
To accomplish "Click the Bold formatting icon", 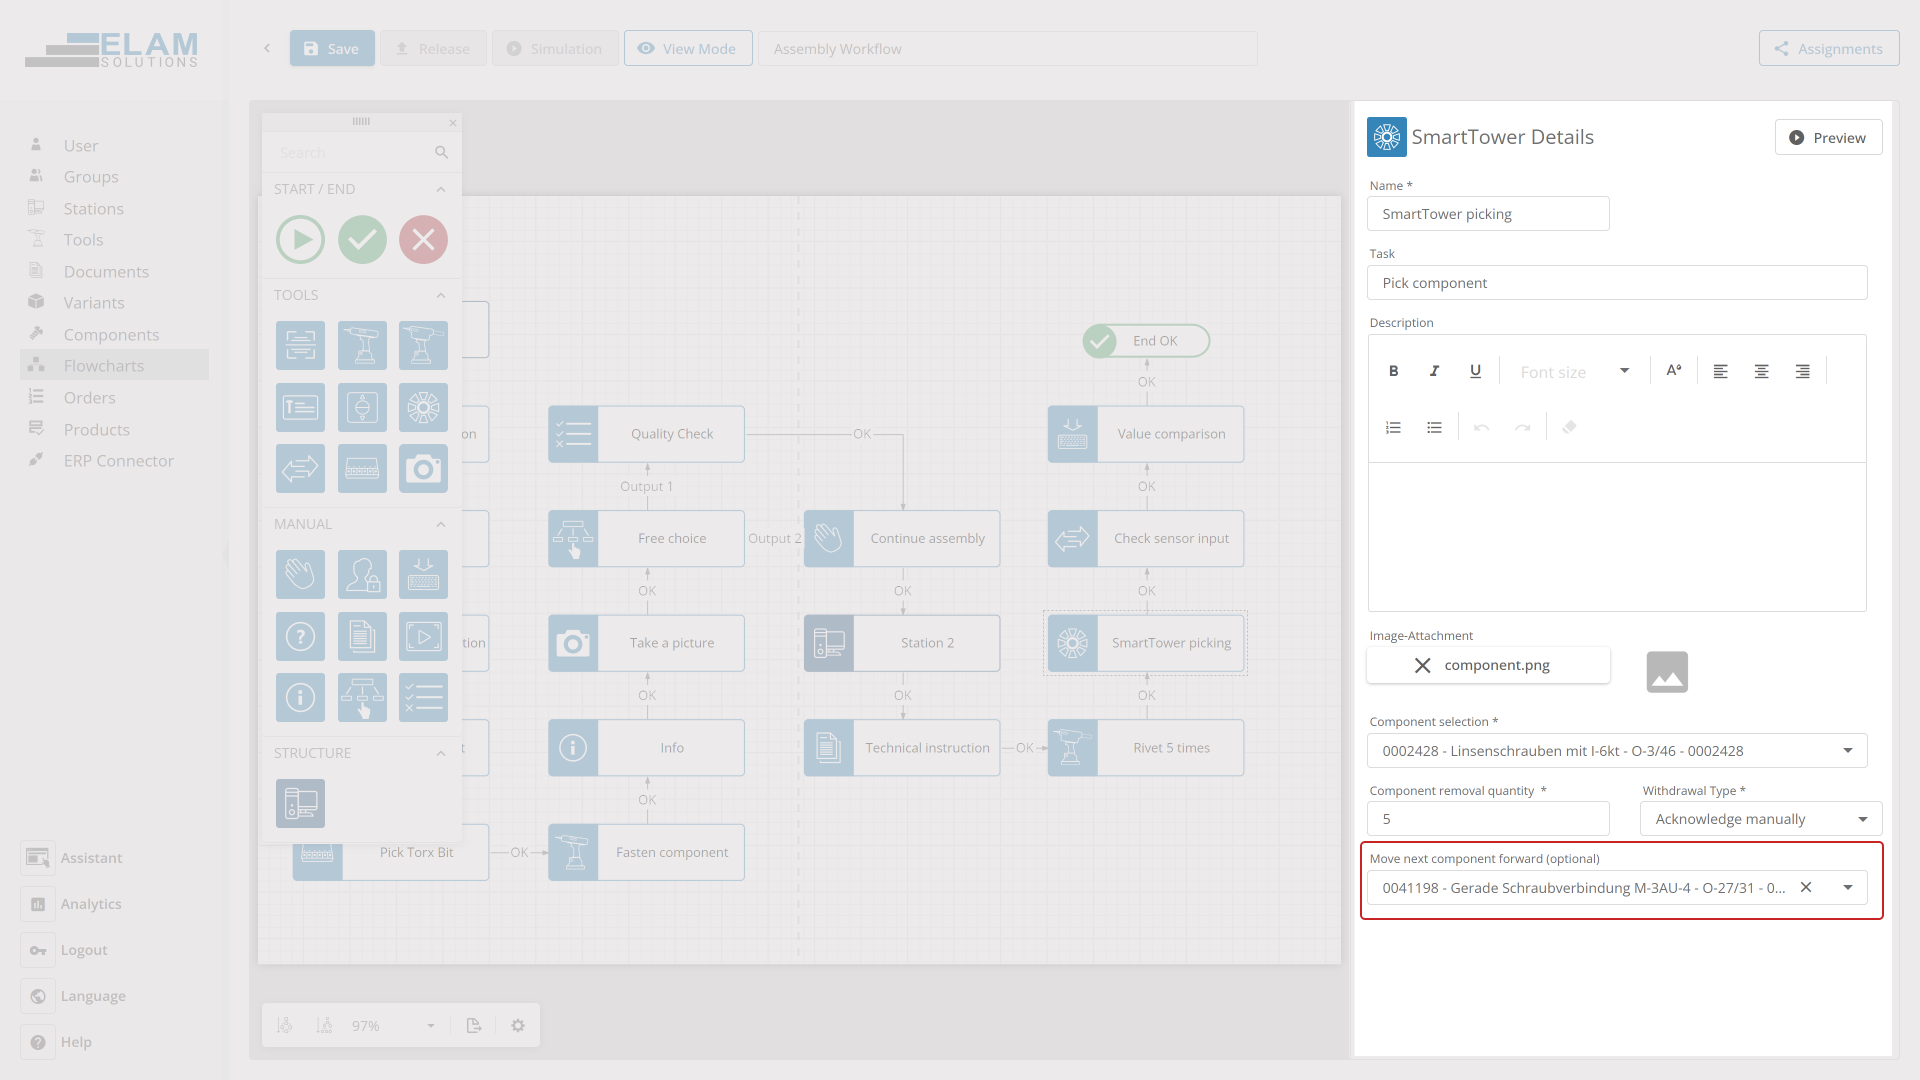I will (x=1393, y=371).
